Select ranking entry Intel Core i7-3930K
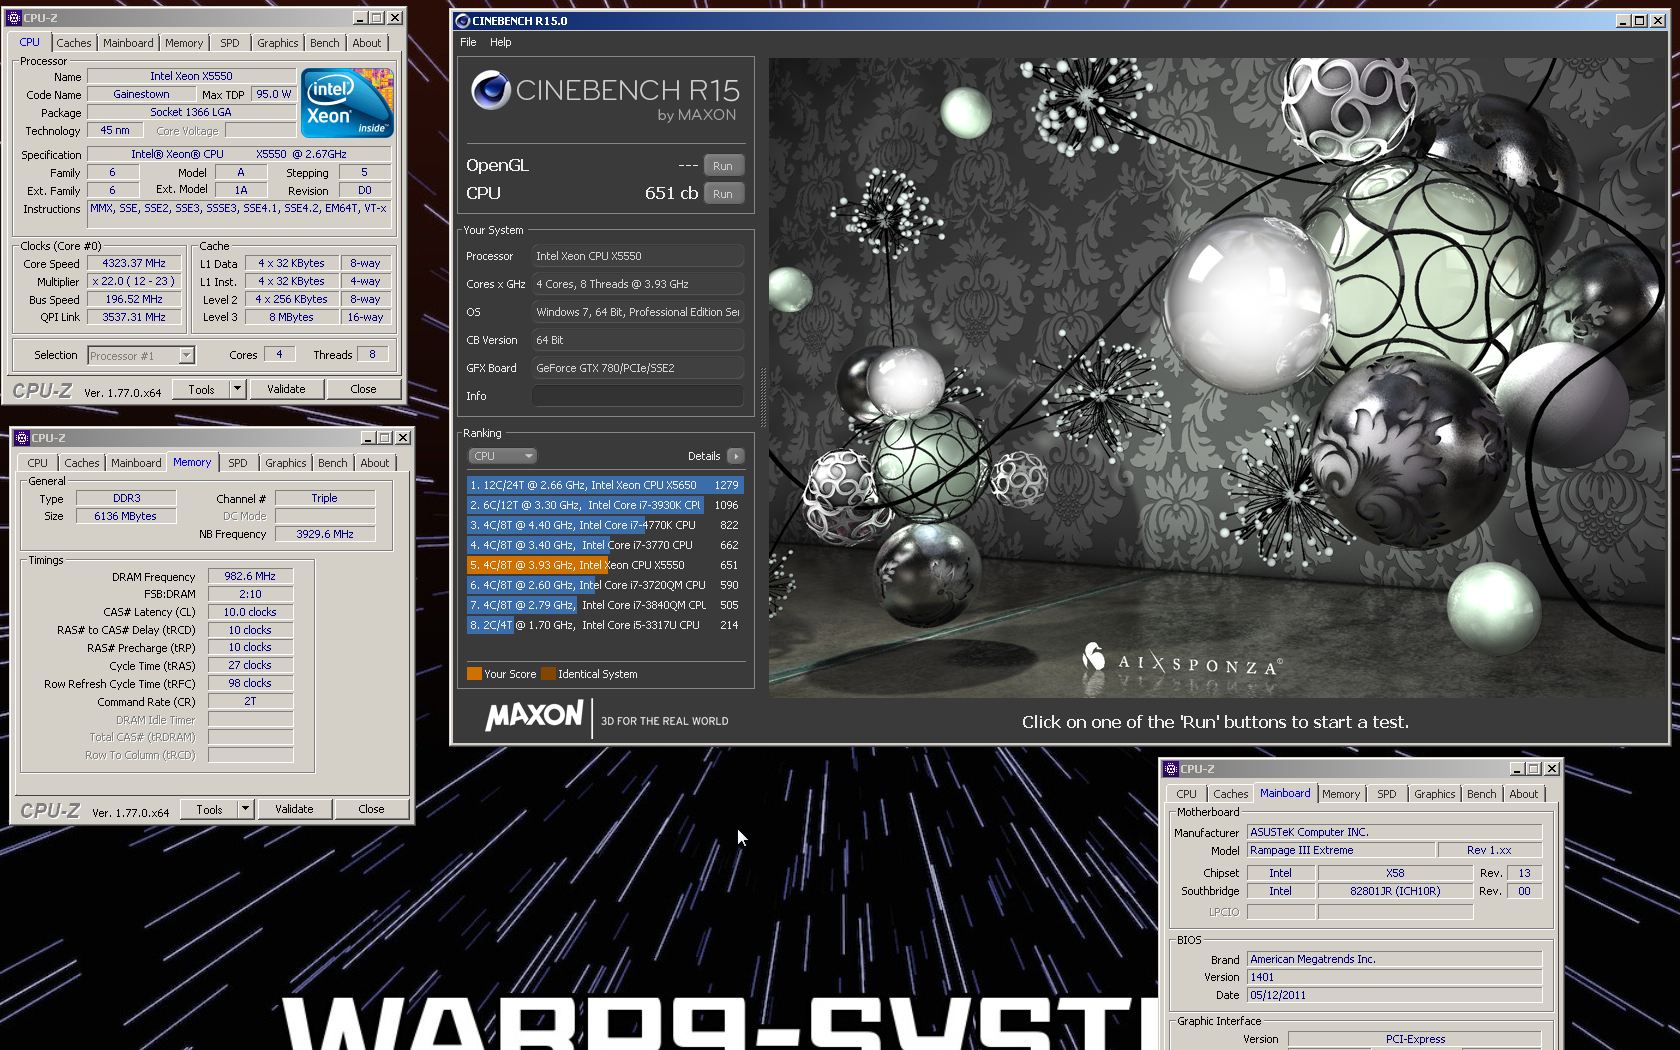1680x1050 pixels. [x=605, y=505]
